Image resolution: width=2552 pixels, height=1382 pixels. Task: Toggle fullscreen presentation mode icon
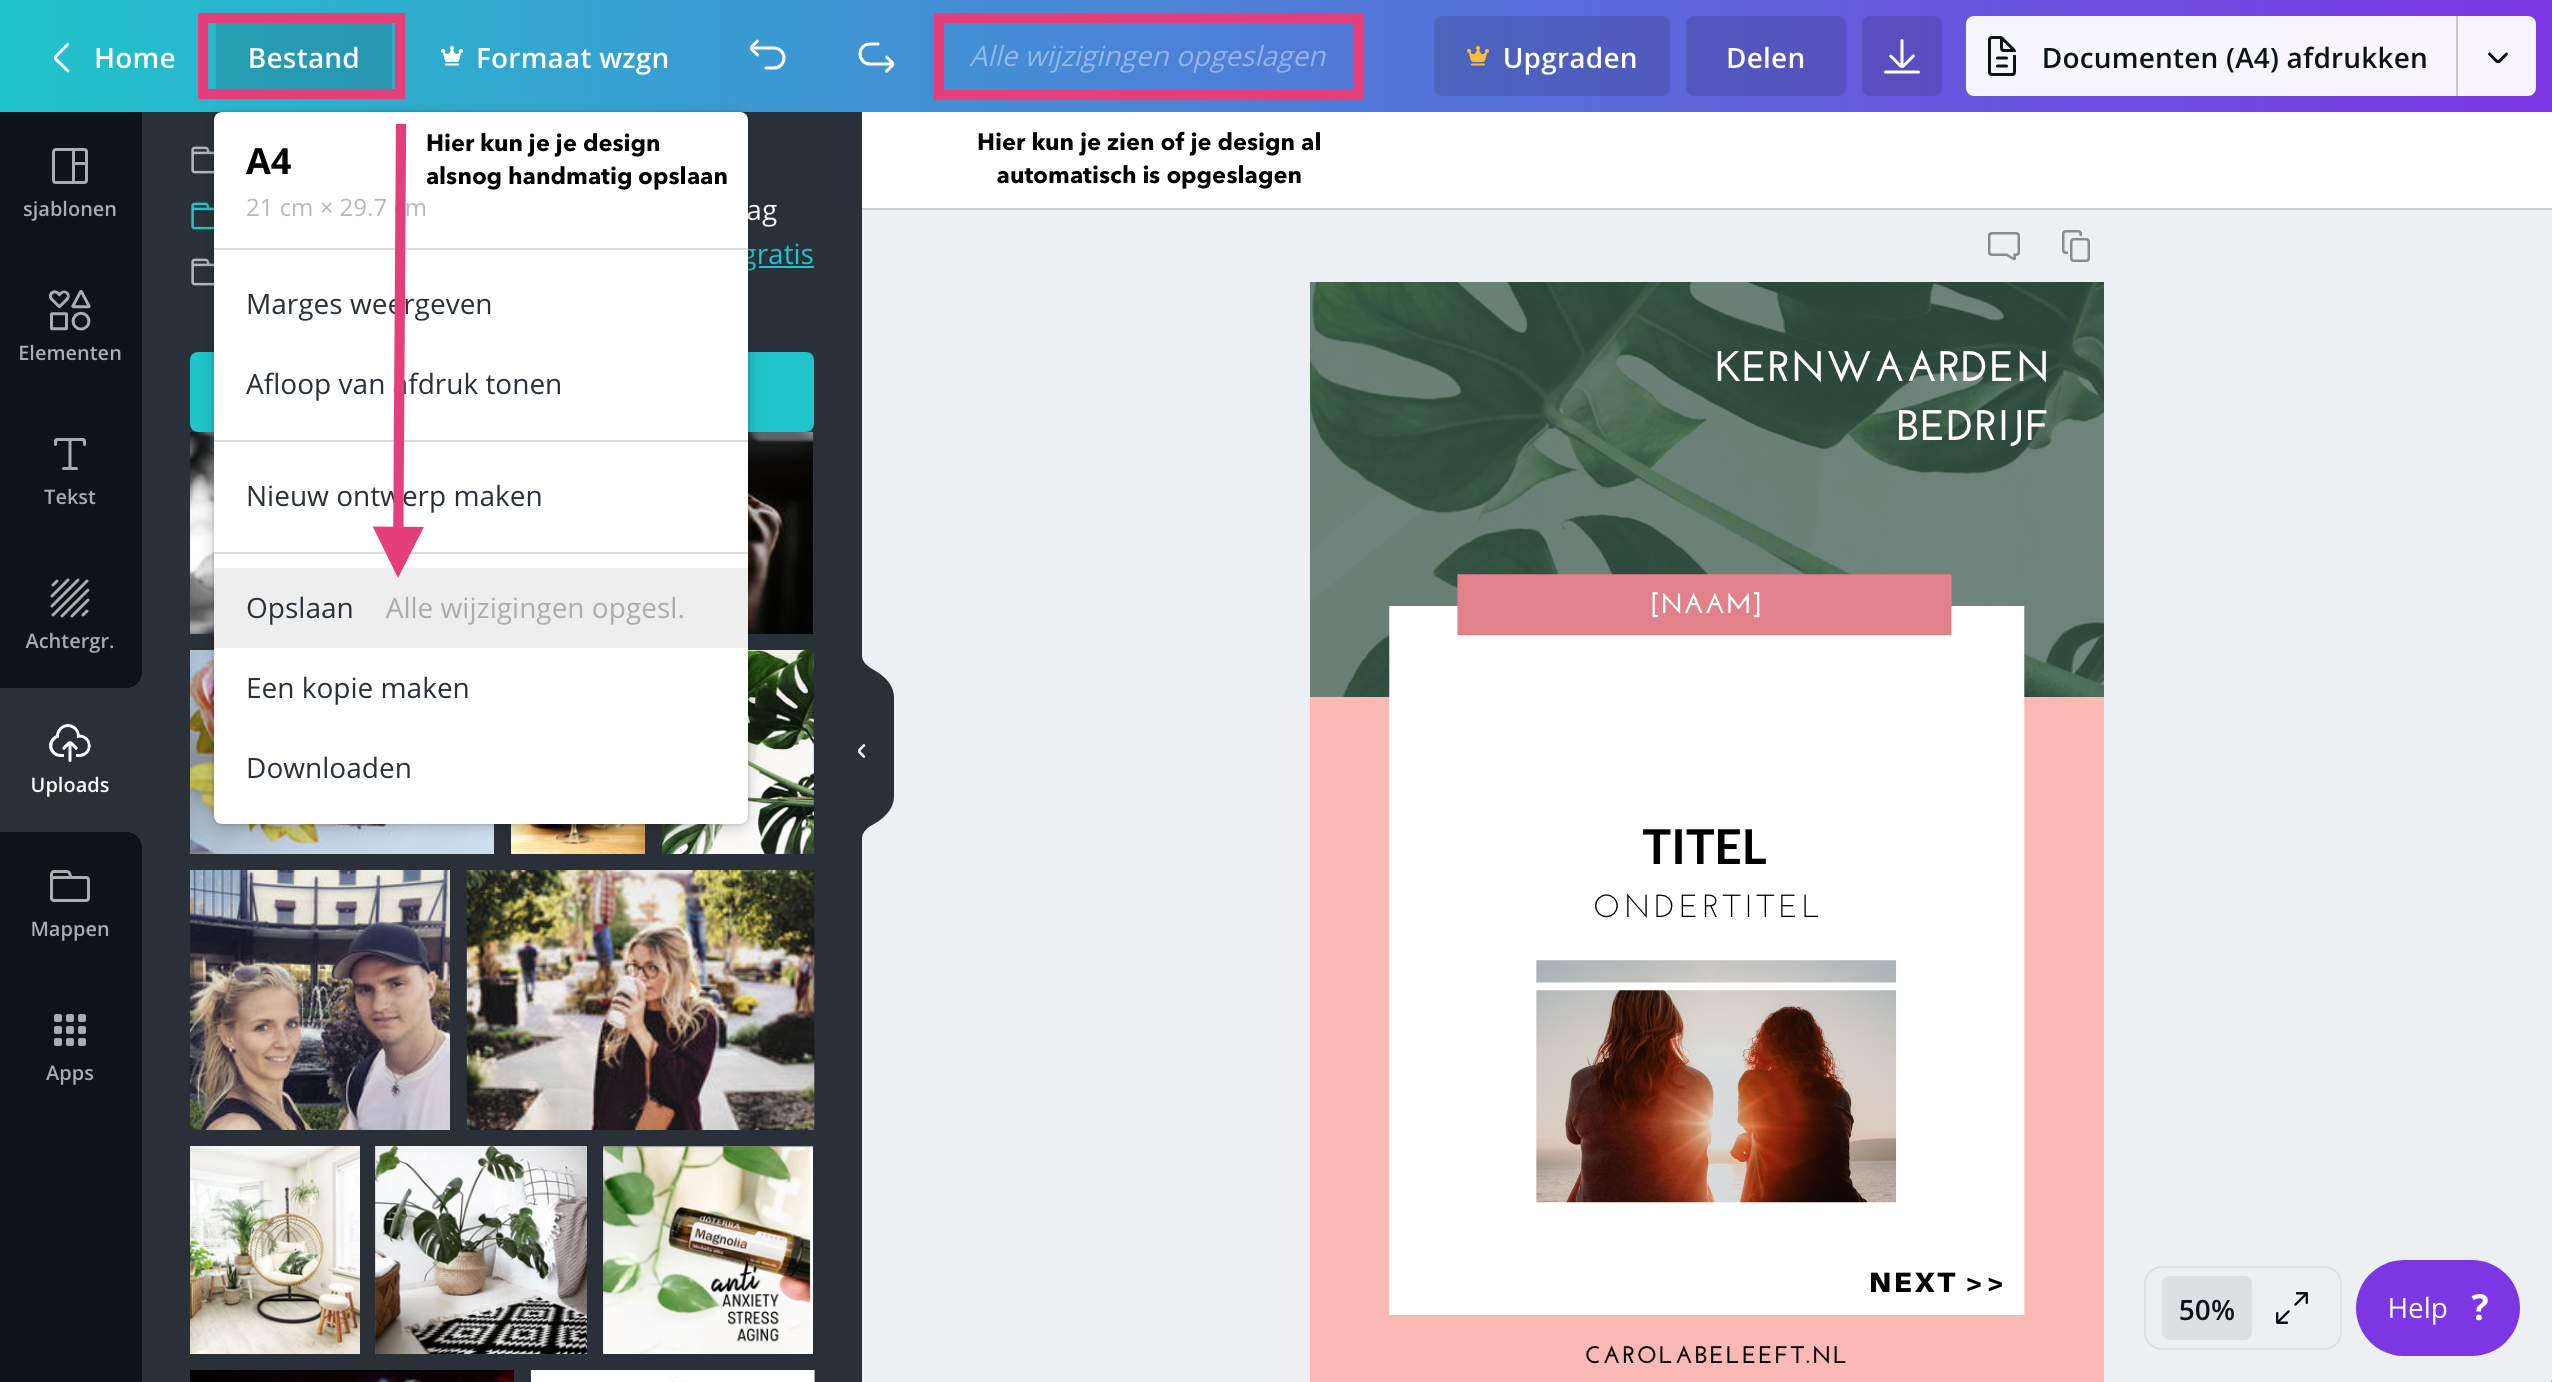coord(2291,1308)
